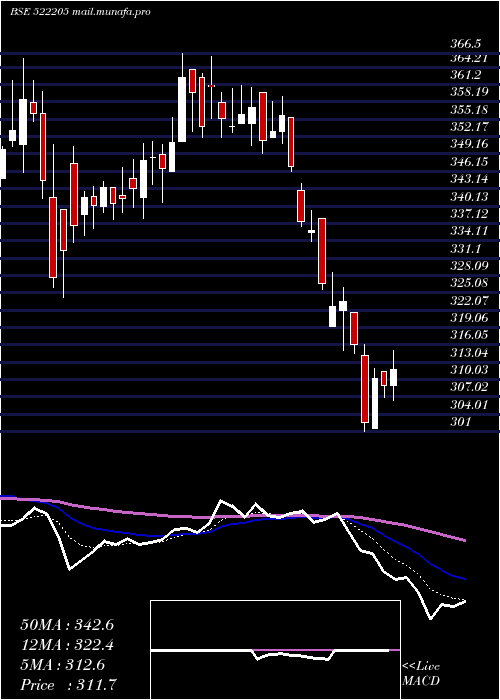Viewport: 500px width, 700px height.
Task: Click the 337.12 price axis label
Action: click(468, 214)
